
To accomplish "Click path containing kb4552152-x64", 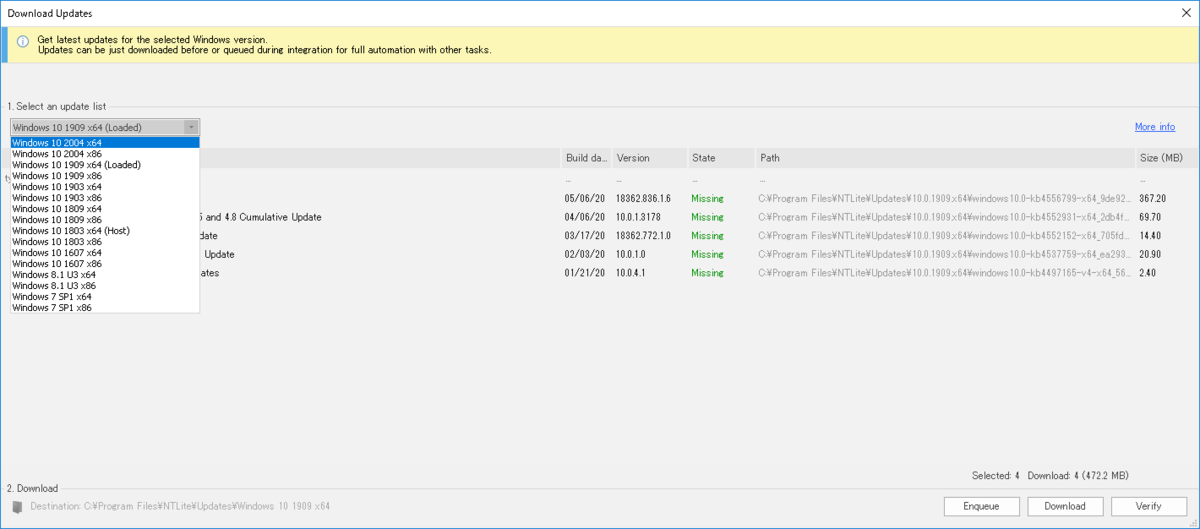I will pos(945,236).
